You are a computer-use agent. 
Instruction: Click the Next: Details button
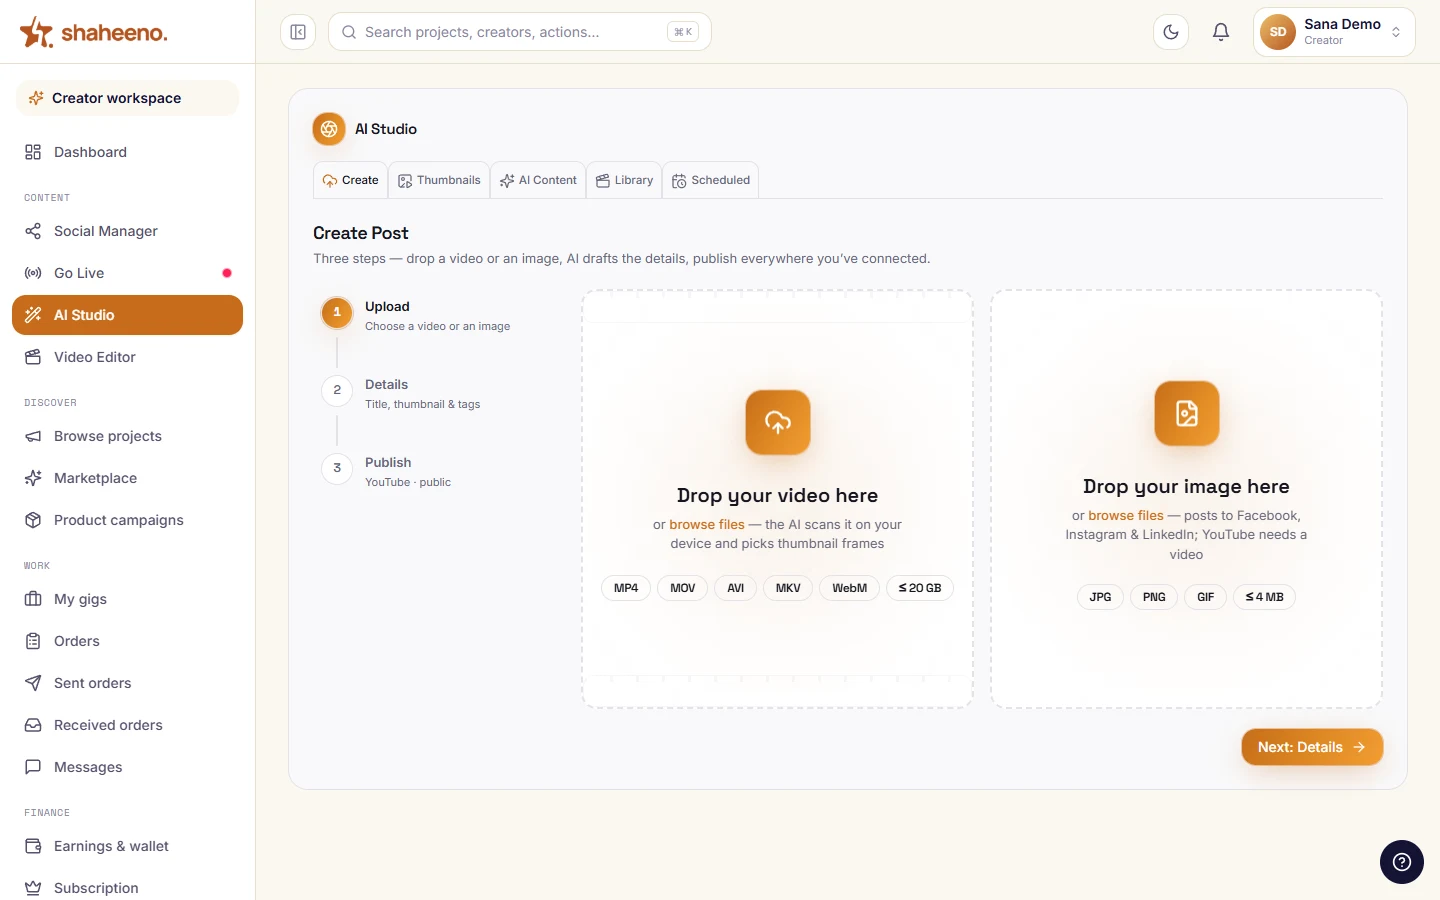point(1312,747)
